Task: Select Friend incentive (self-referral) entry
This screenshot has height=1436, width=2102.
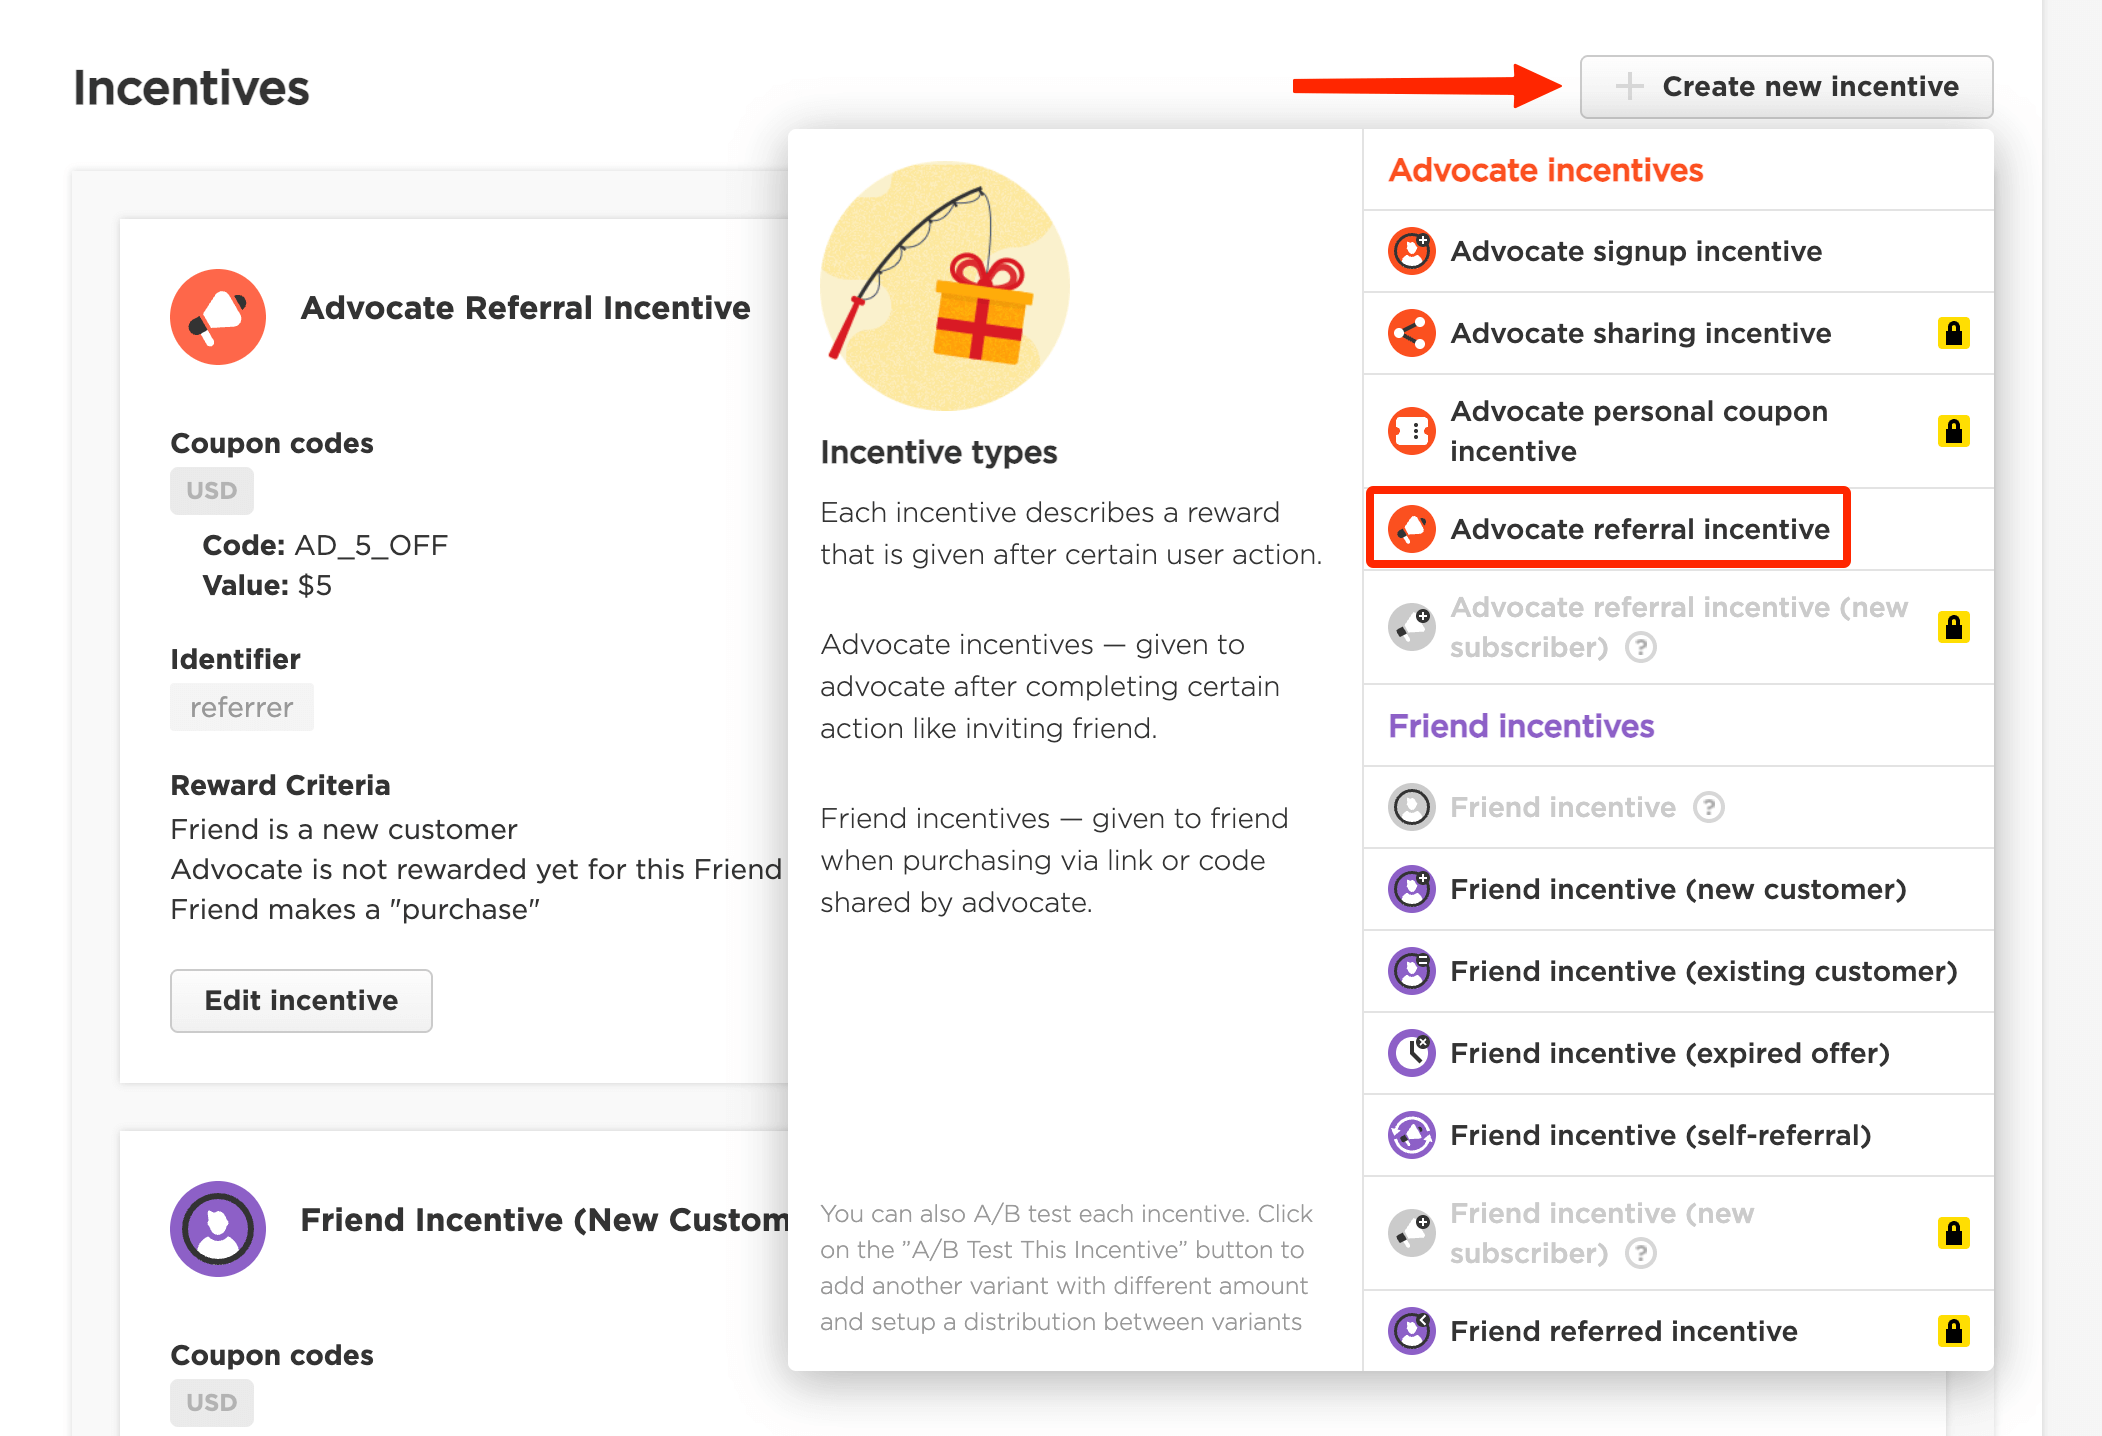Action: click(x=1660, y=1135)
